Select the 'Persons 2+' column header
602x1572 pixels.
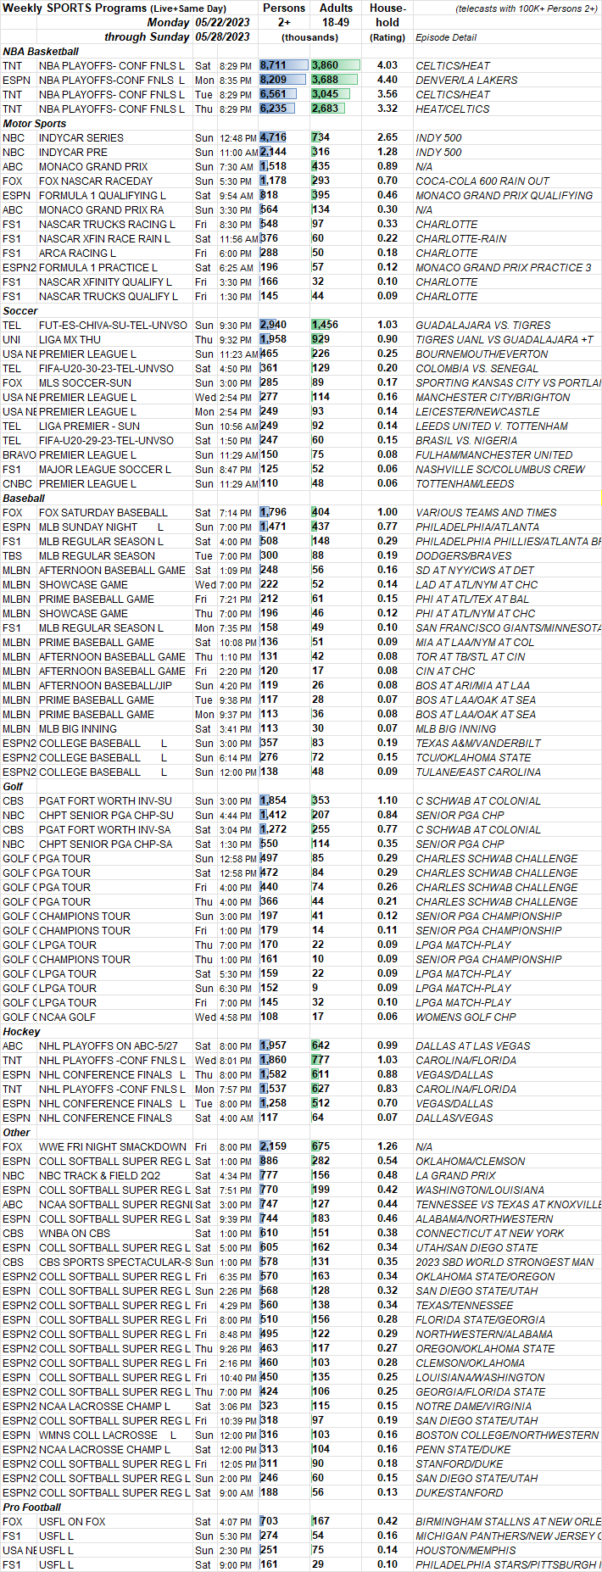pos(283,15)
